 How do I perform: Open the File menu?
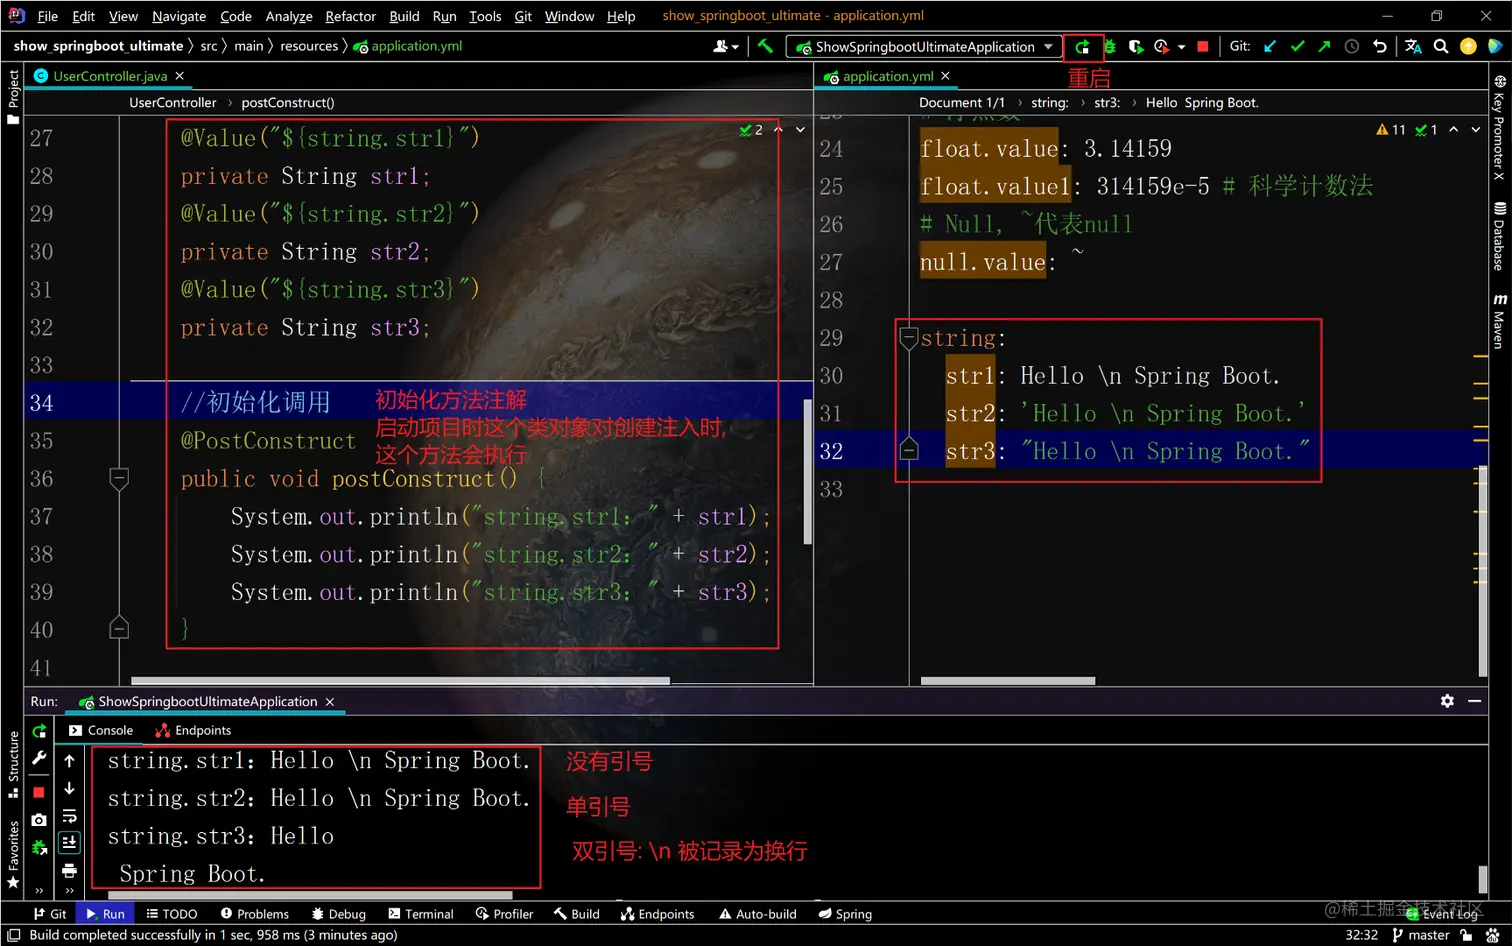47,16
